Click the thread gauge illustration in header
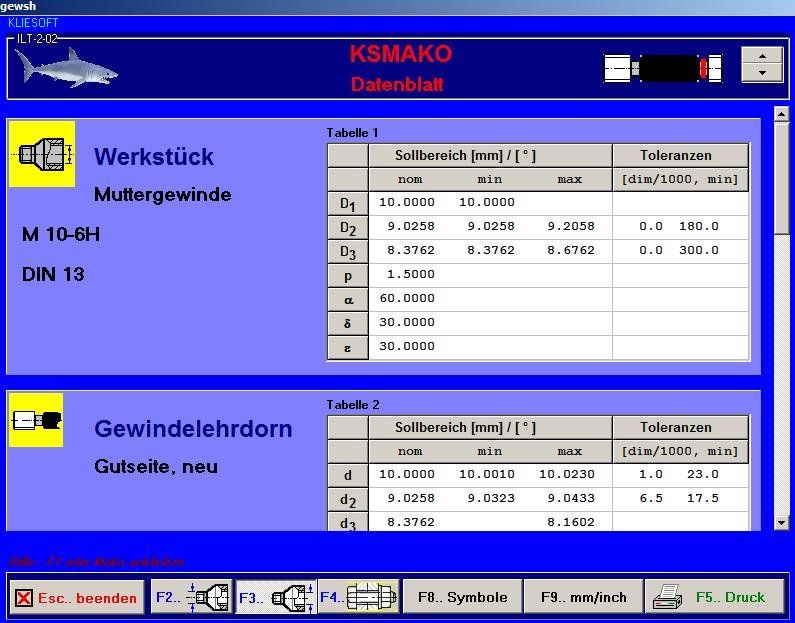Image resolution: width=795 pixels, height=623 pixels. (663, 68)
